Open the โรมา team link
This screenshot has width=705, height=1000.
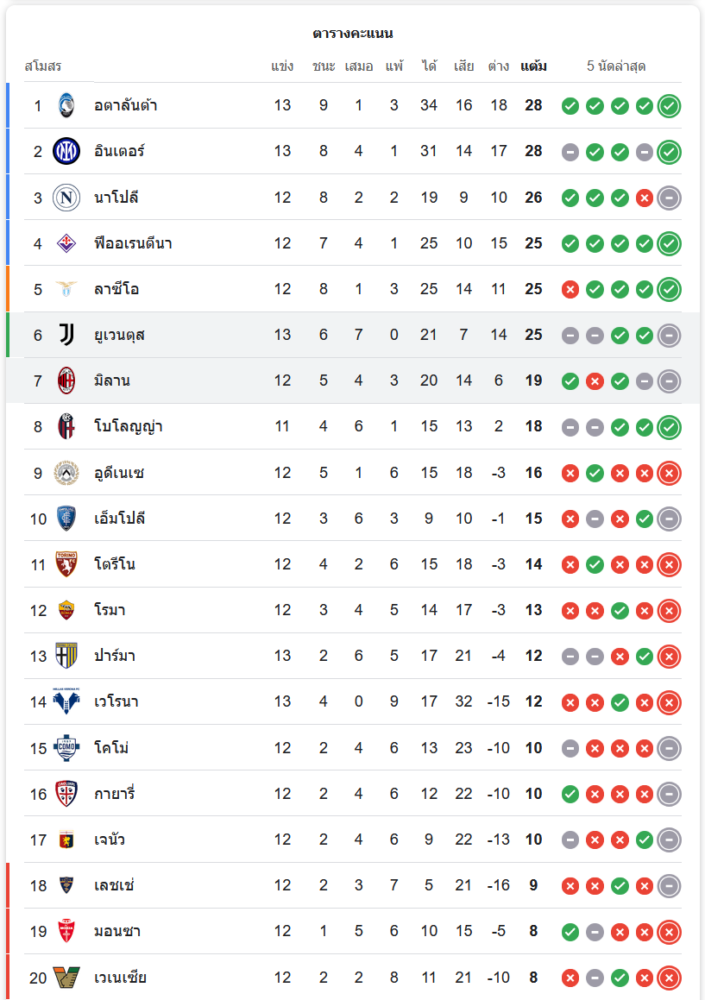(x=110, y=610)
